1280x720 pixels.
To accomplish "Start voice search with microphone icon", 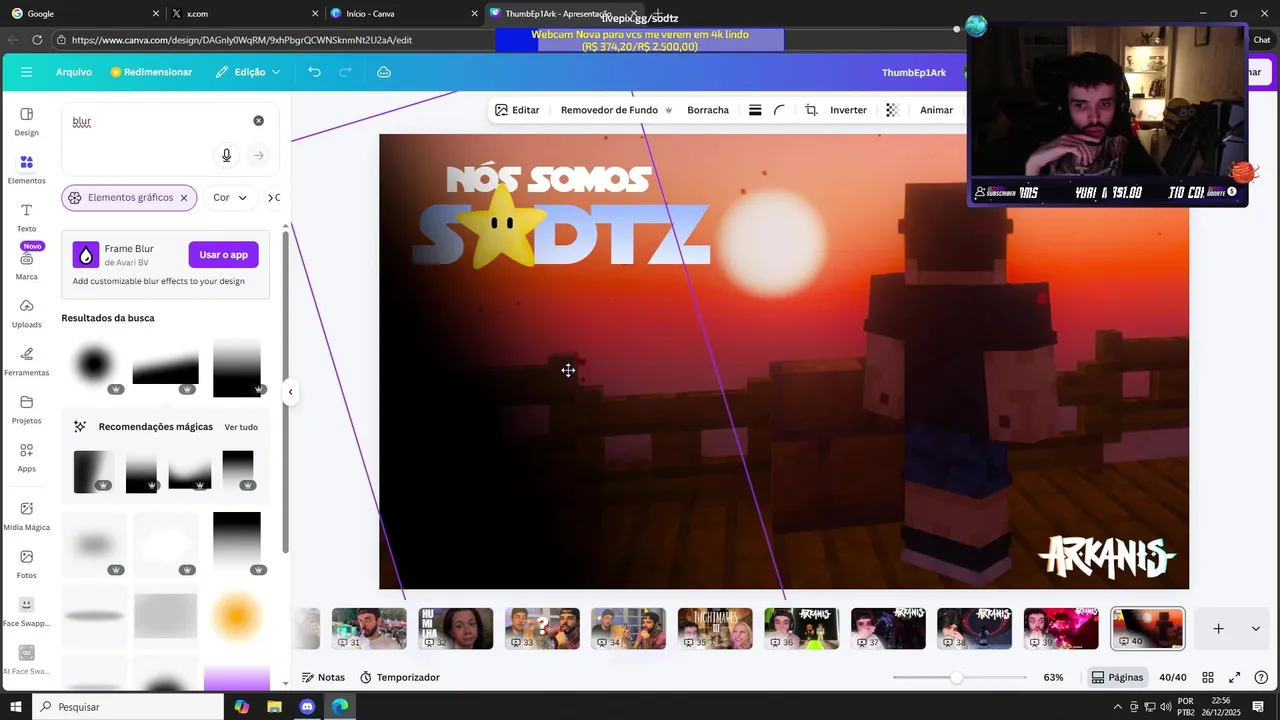I will coord(226,155).
